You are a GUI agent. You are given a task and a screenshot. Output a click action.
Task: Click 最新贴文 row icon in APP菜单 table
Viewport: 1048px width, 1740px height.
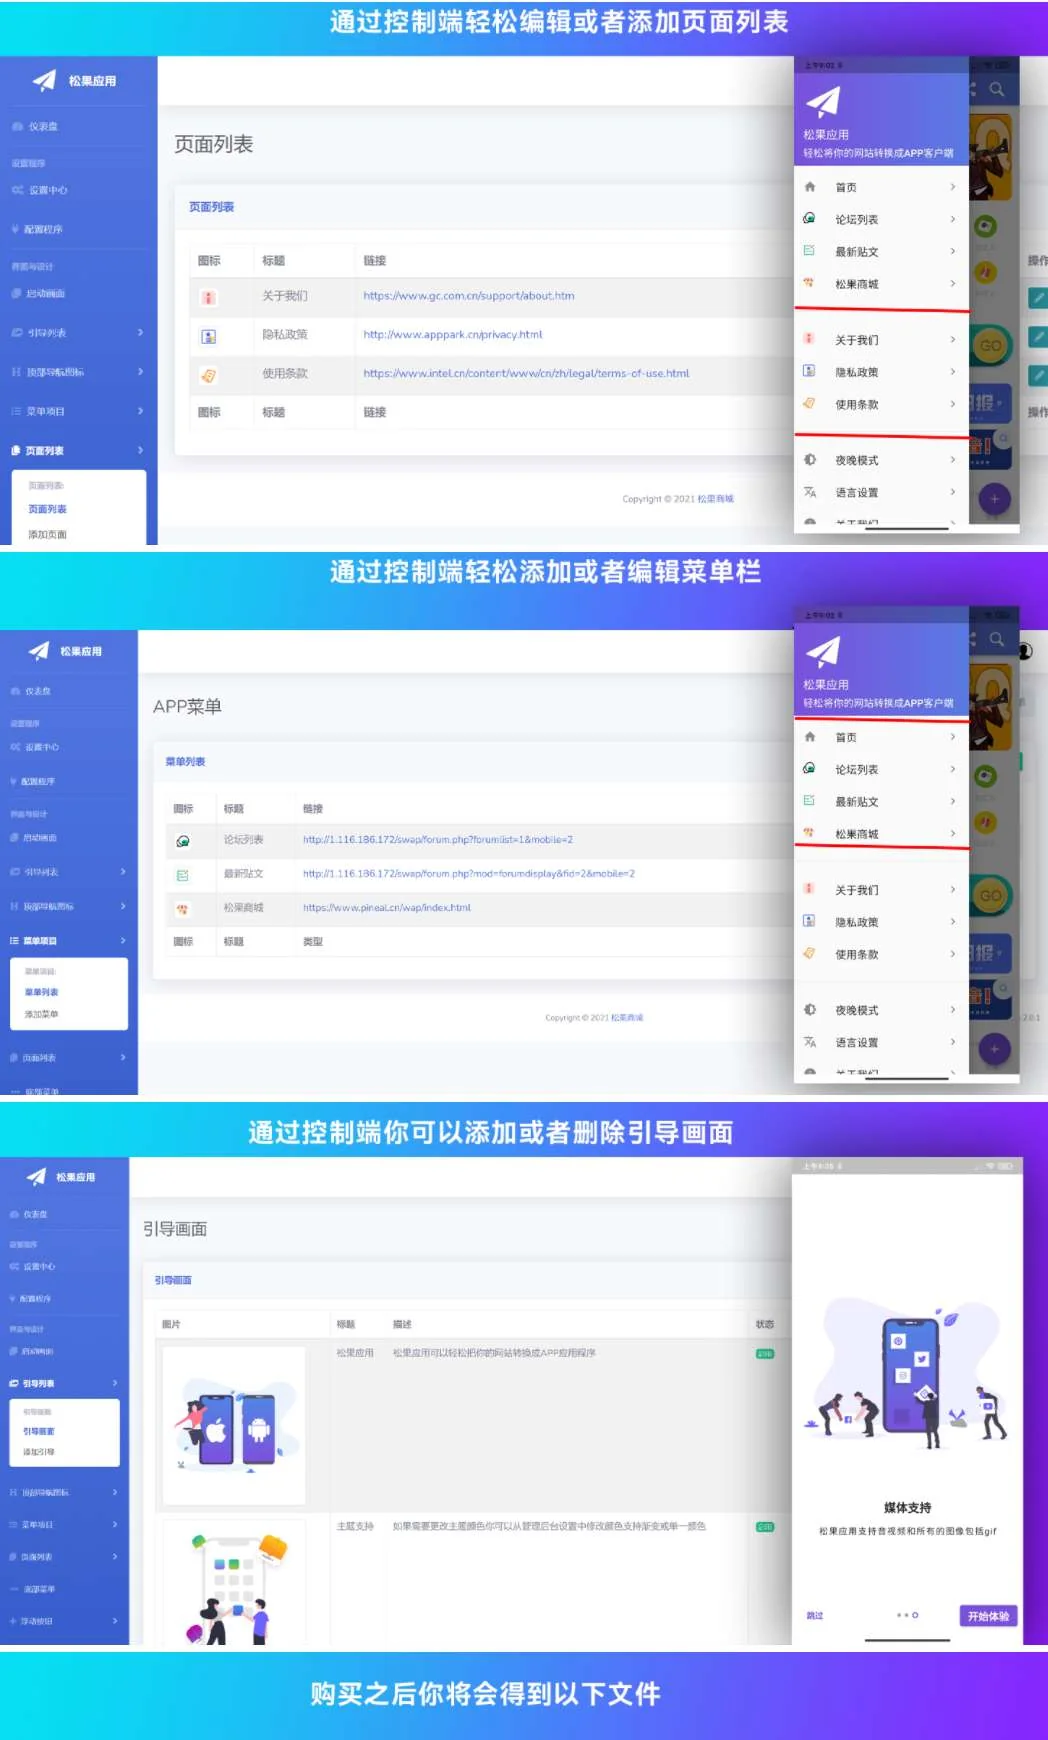pyautogui.click(x=183, y=875)
